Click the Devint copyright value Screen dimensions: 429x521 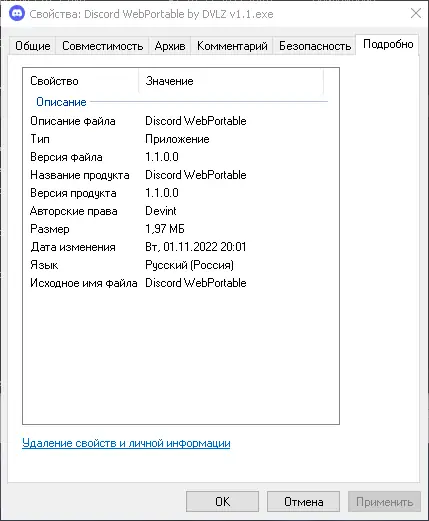161,211
